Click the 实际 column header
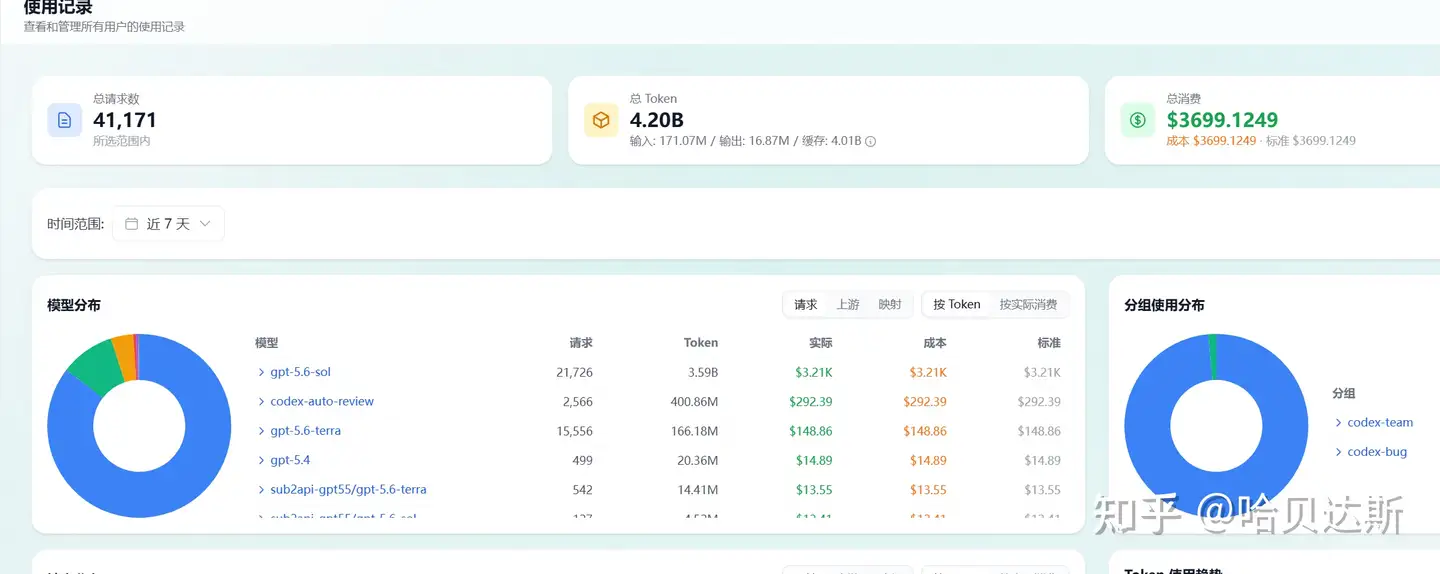1440x574 pixels. tap(821, 343)
